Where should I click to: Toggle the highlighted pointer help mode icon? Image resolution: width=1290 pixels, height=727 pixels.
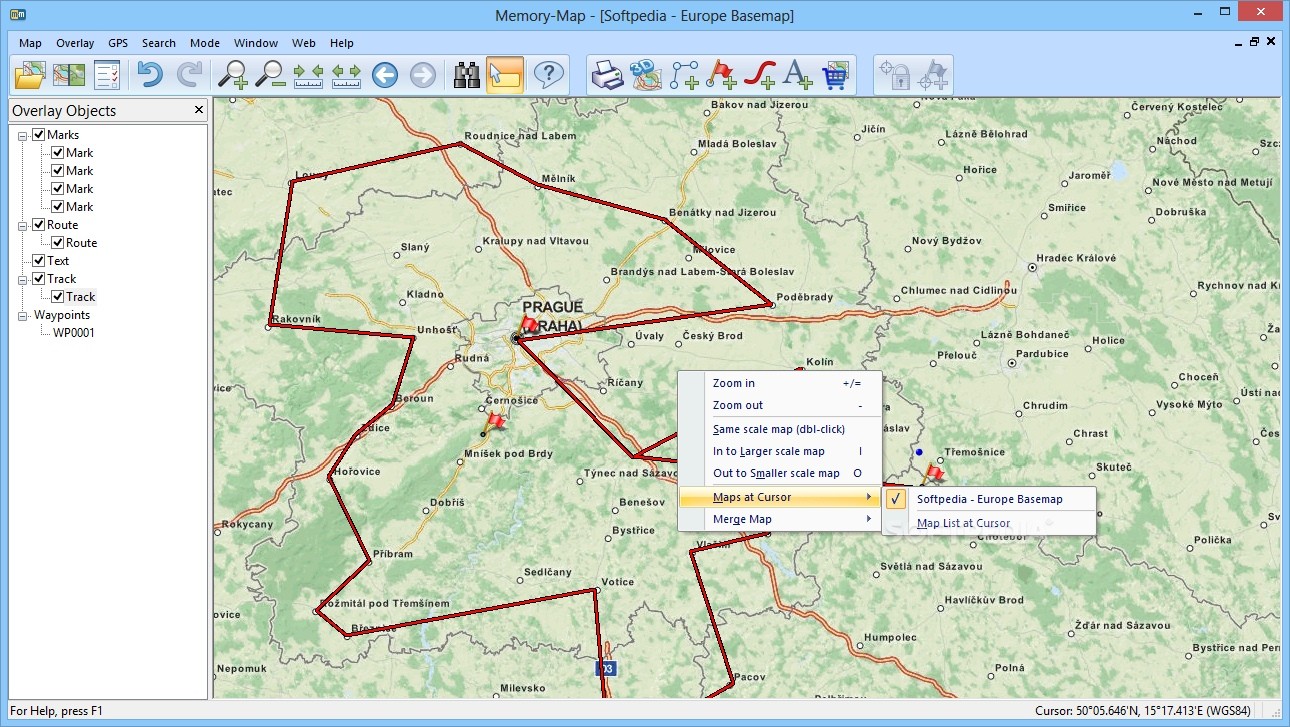click(505, 75)
